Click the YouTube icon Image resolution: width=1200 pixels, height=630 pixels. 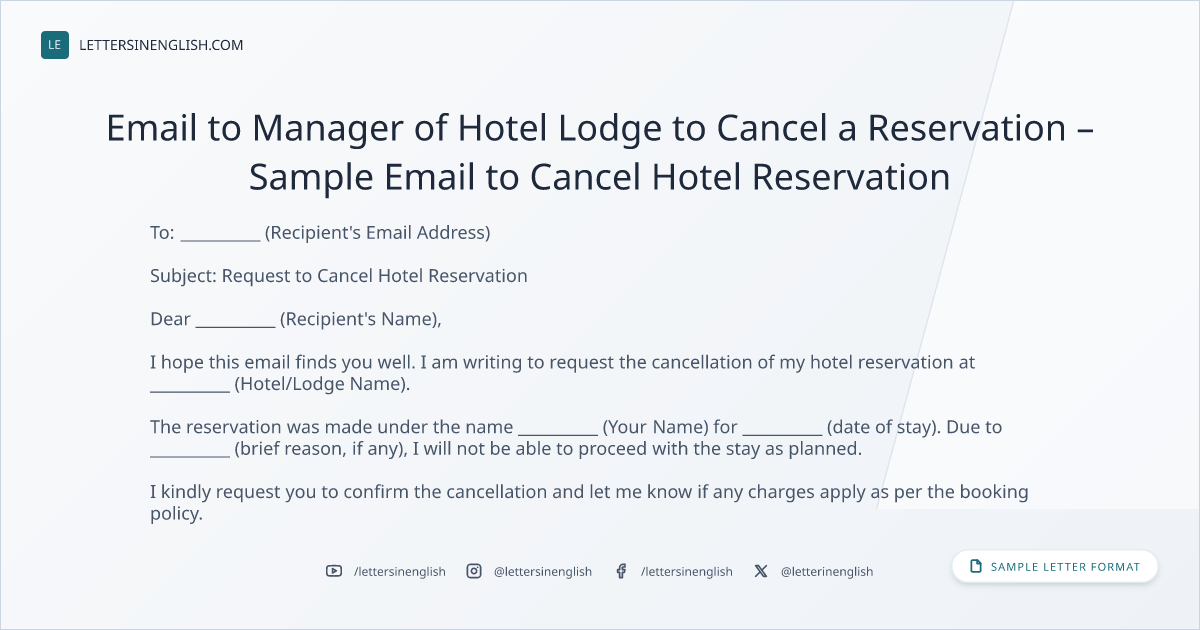[x=334, y=571]
